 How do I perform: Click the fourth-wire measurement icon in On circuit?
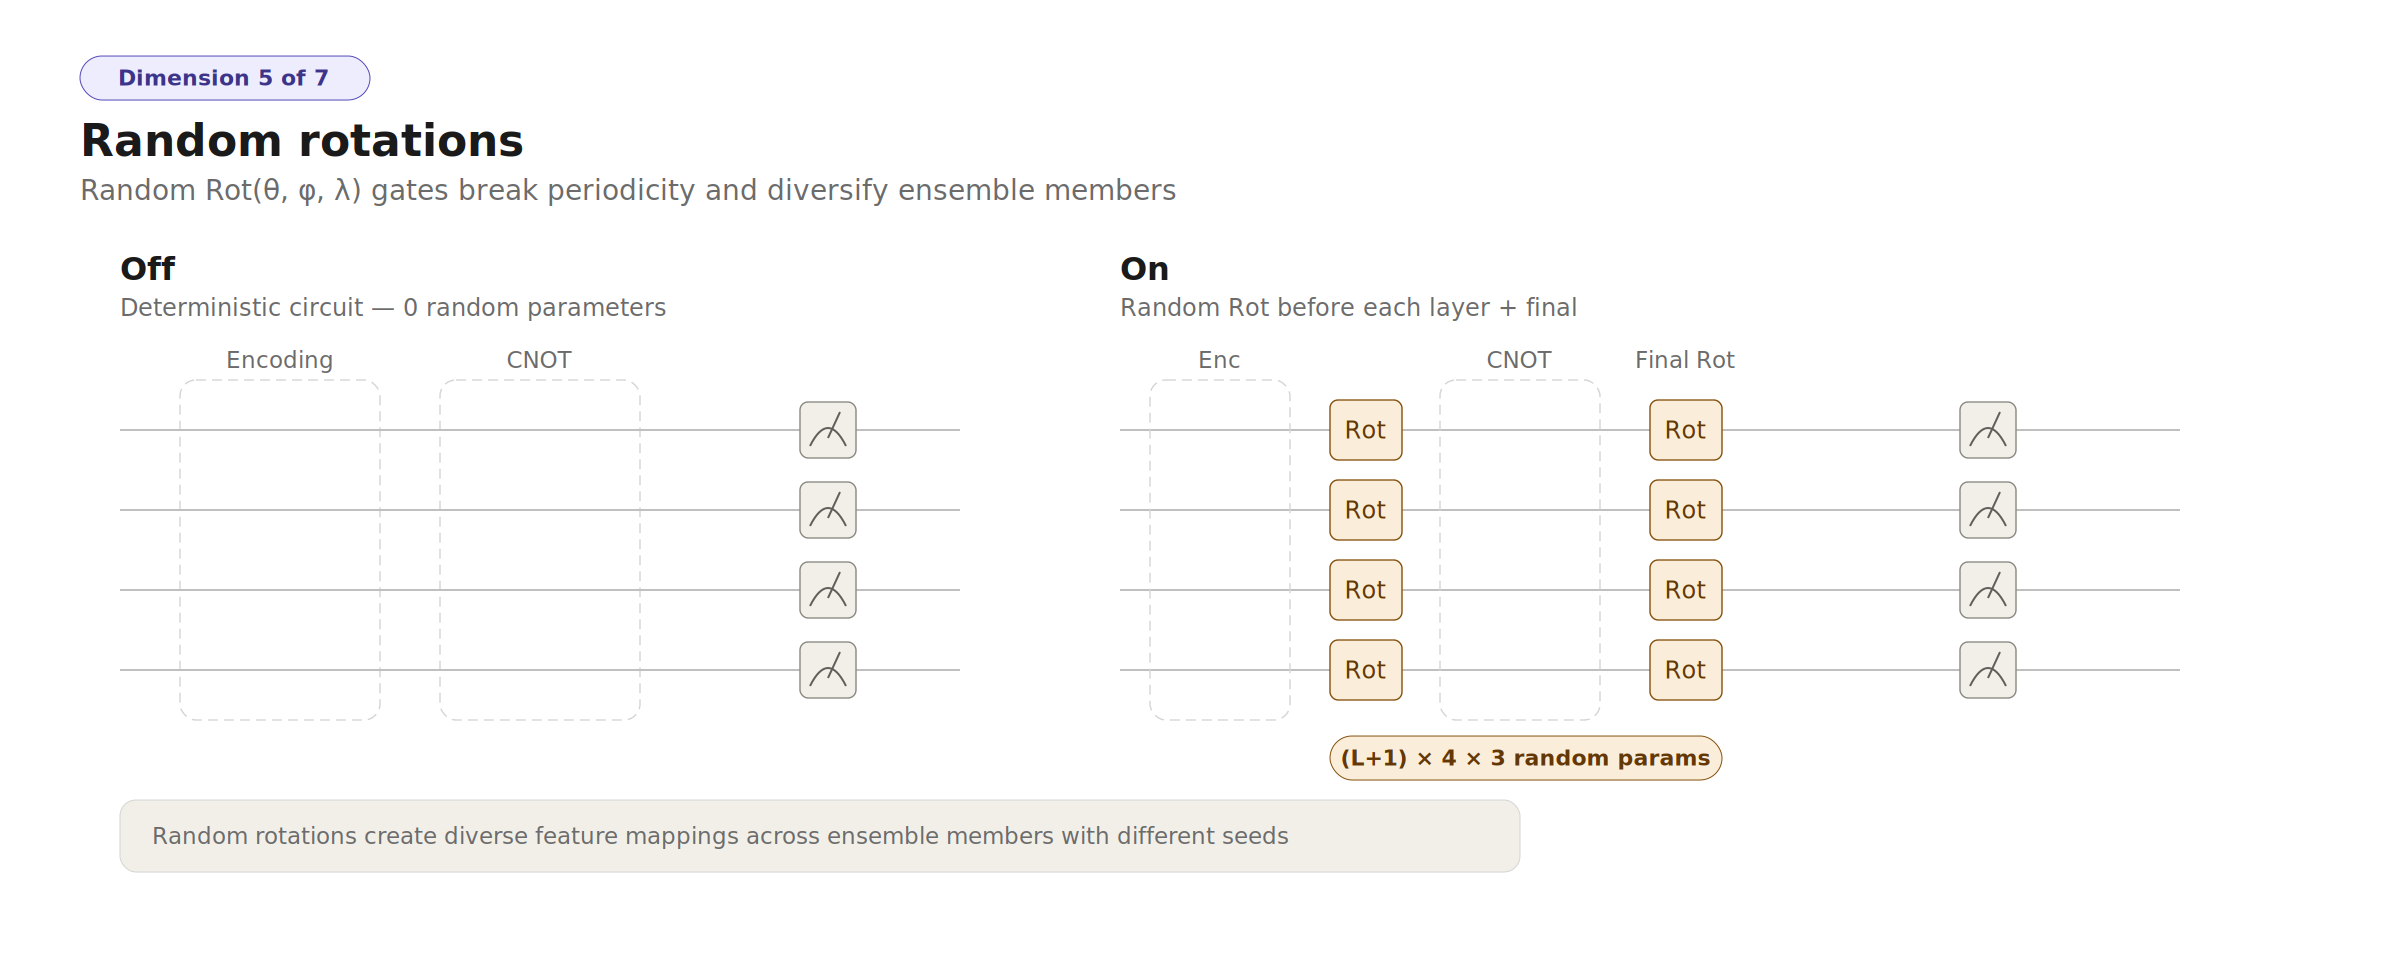1988,670
